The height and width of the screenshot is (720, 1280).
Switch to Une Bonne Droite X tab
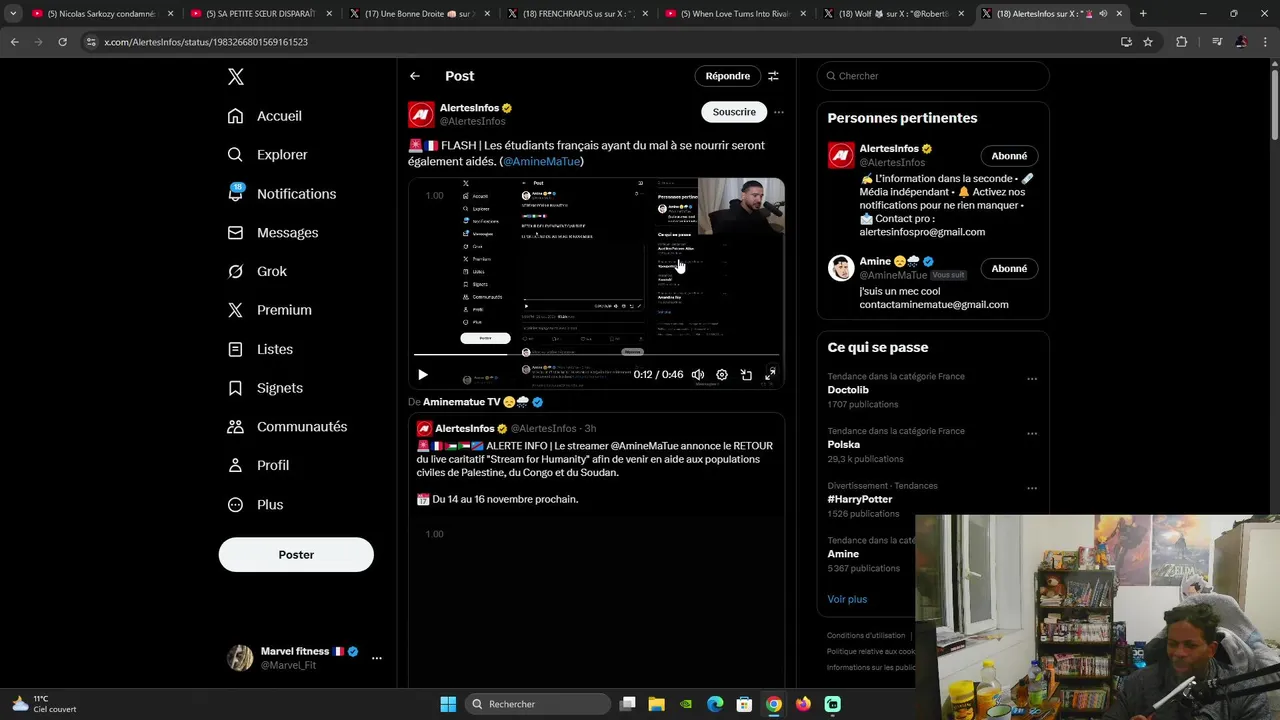(x=418, y=14)
